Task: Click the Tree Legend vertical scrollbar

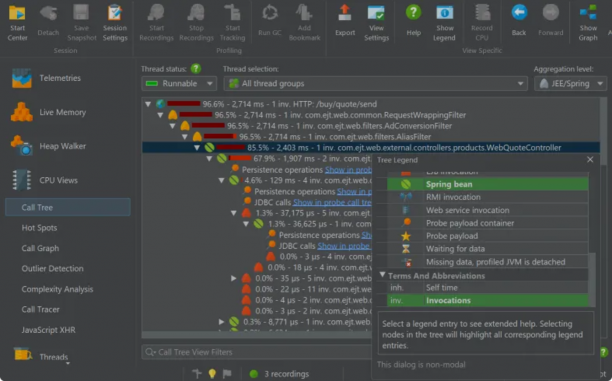Action: (592, 279)
